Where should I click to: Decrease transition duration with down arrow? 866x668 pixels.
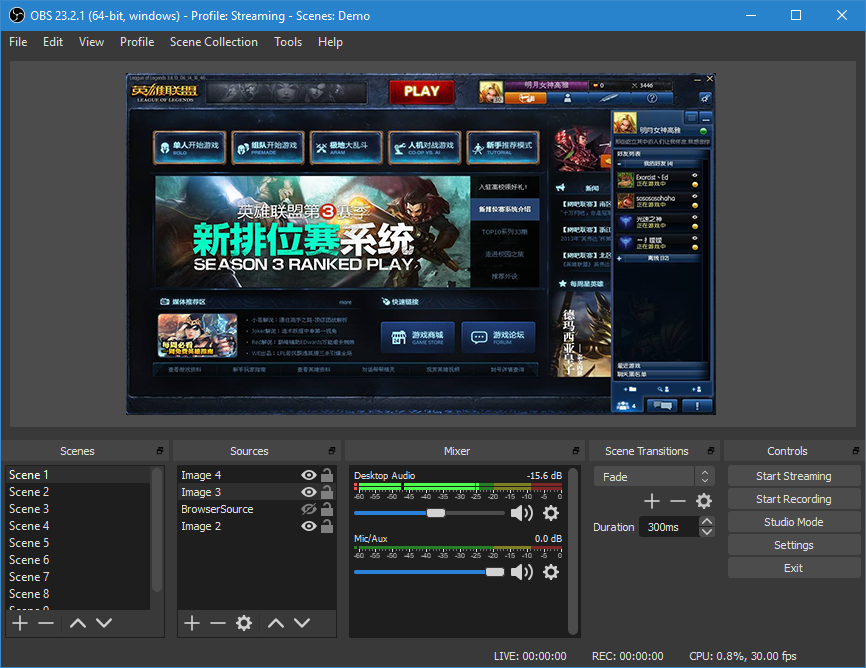[x=706, y=532]
